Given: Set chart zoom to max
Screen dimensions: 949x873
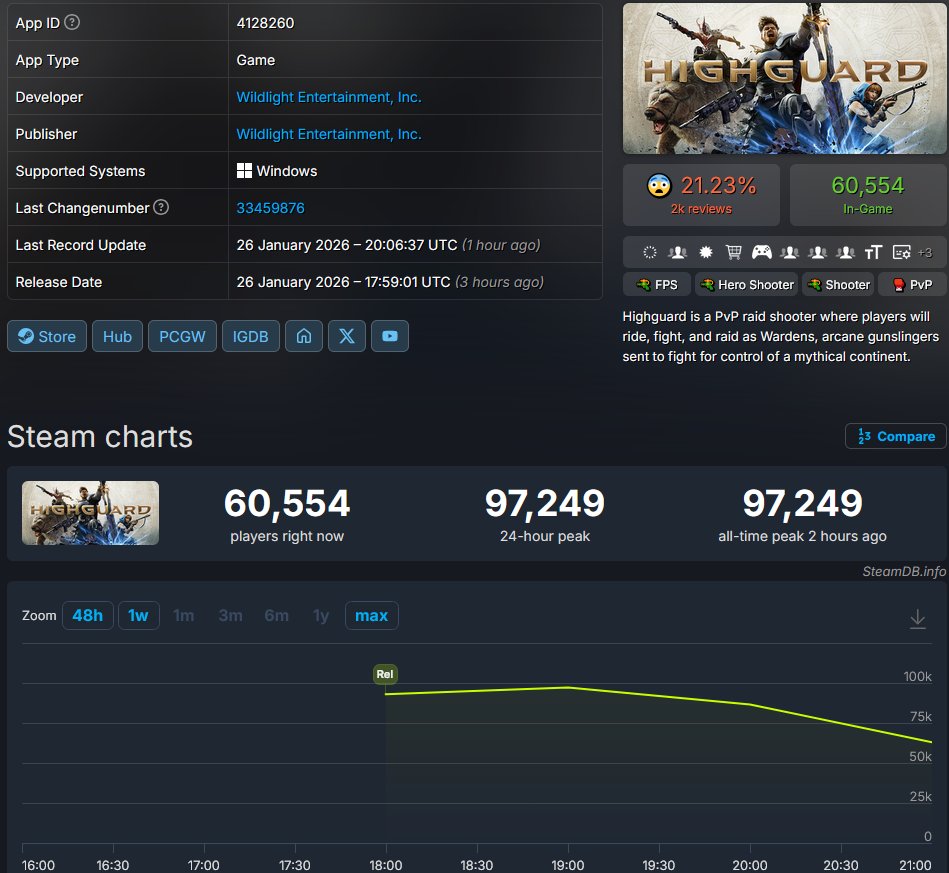Looking at the screenshot, I should [372, 615].
